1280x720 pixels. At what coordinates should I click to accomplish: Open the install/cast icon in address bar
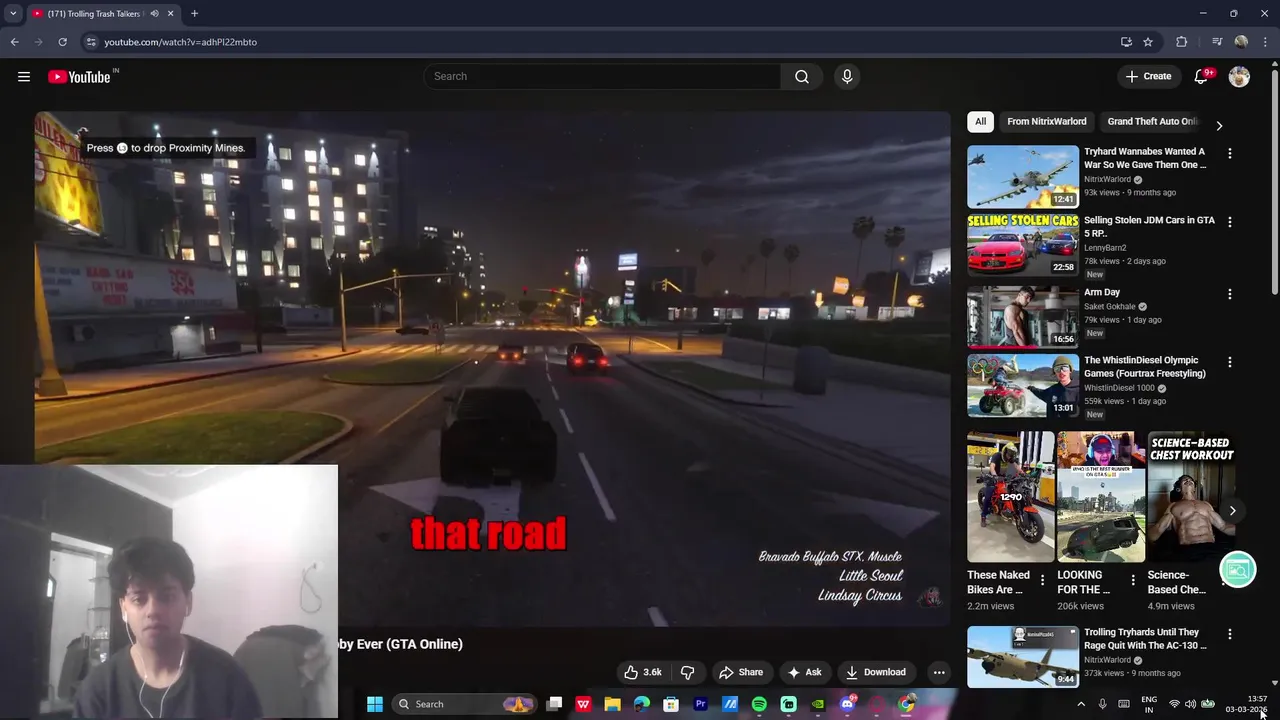point(1126,42)
